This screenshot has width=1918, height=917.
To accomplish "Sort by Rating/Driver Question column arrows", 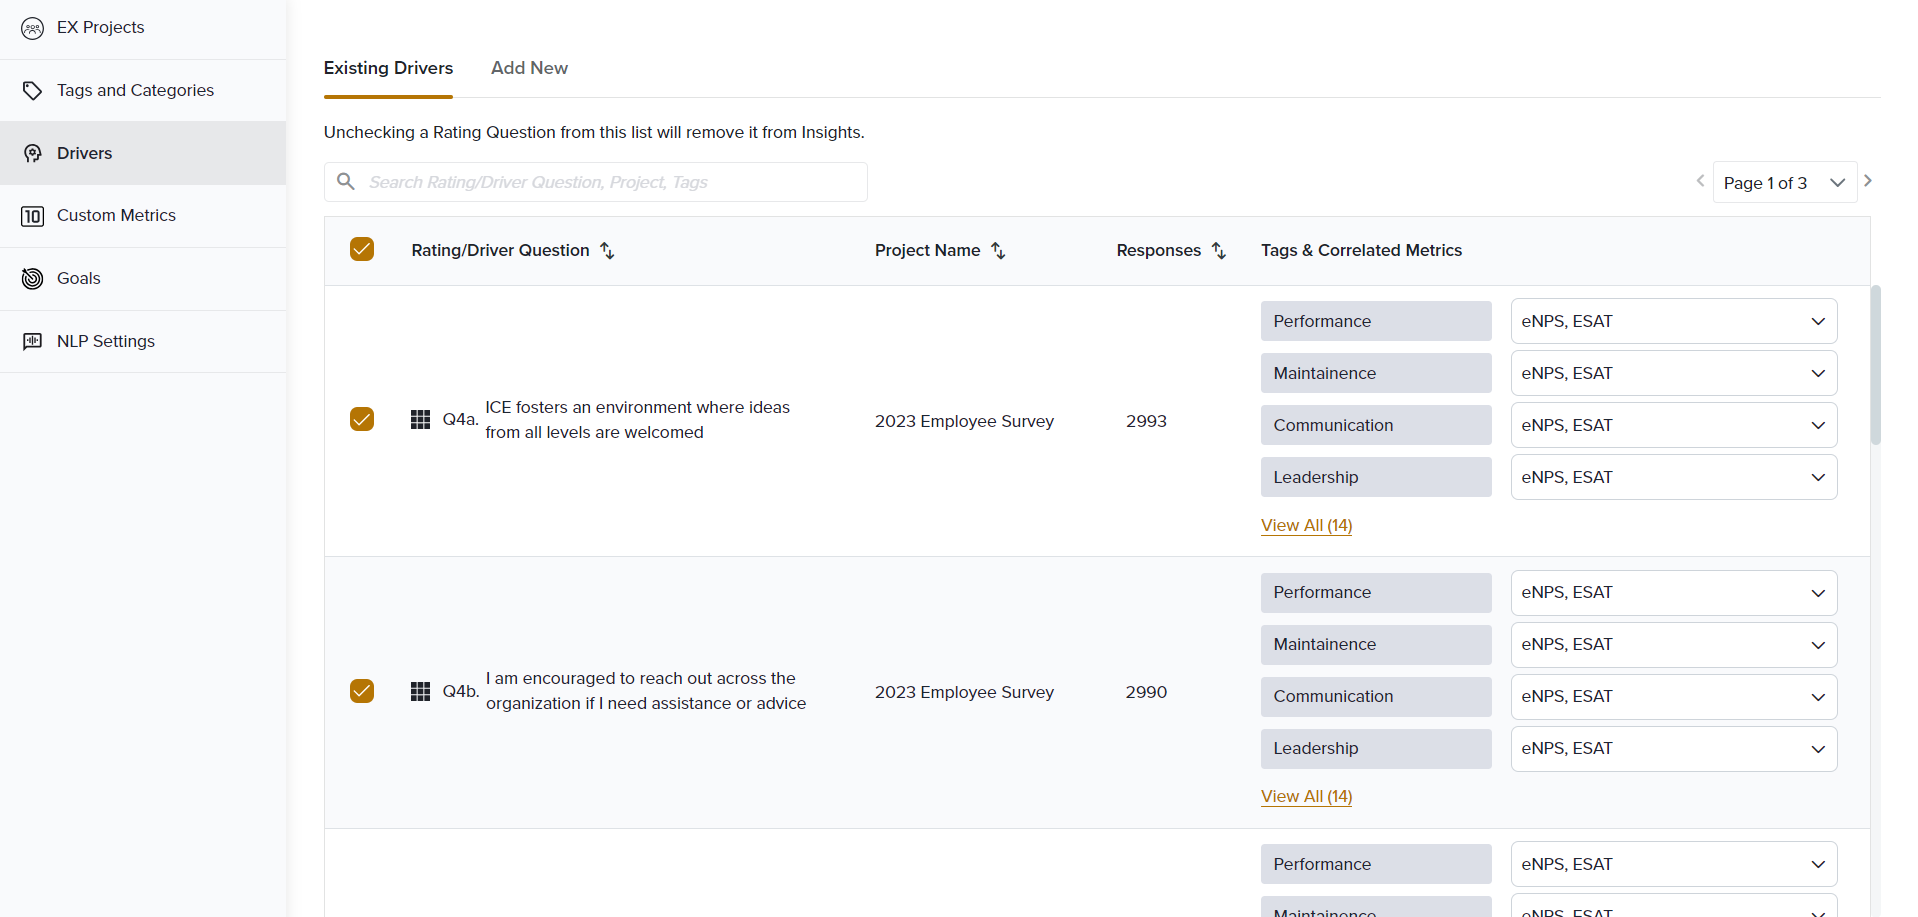I will coord(607,251).
